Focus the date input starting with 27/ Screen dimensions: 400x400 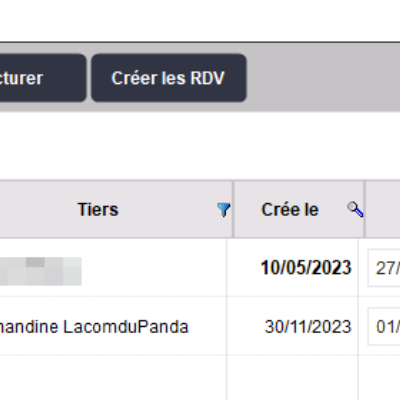384,268
